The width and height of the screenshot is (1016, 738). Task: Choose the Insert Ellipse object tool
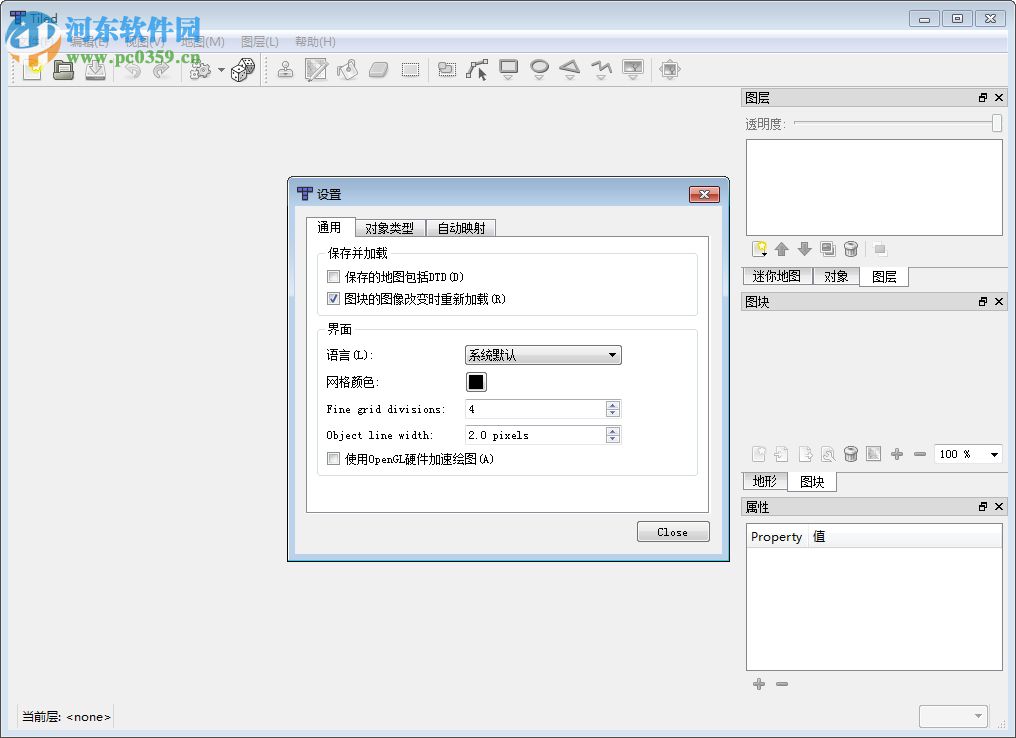point(540,67)
